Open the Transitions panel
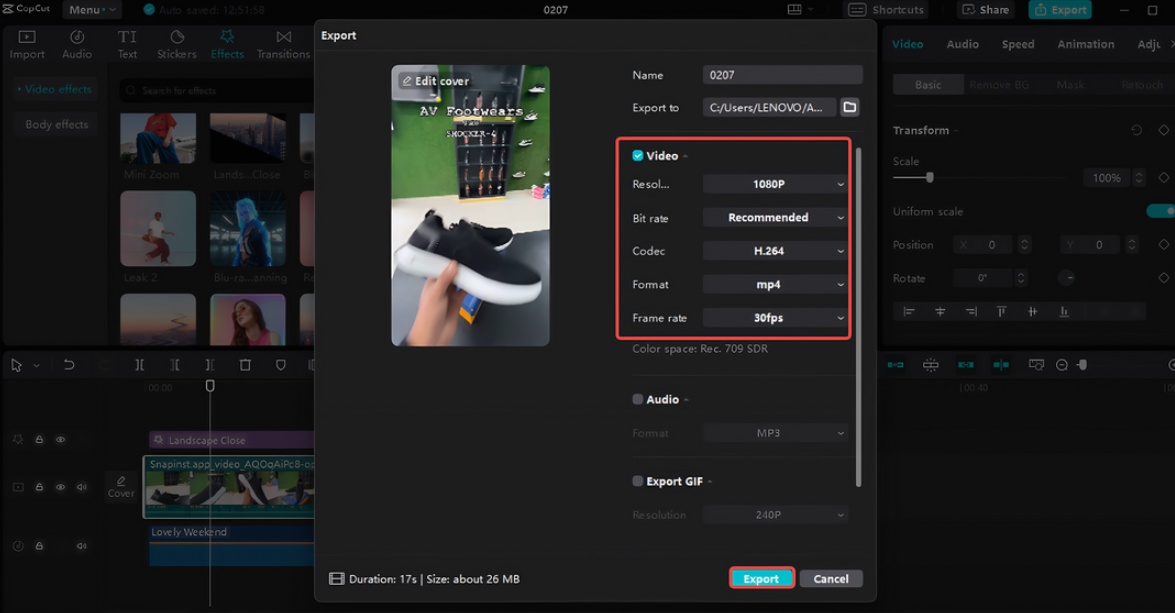This screenshot has height=613, width=1175. pos(283,45)
